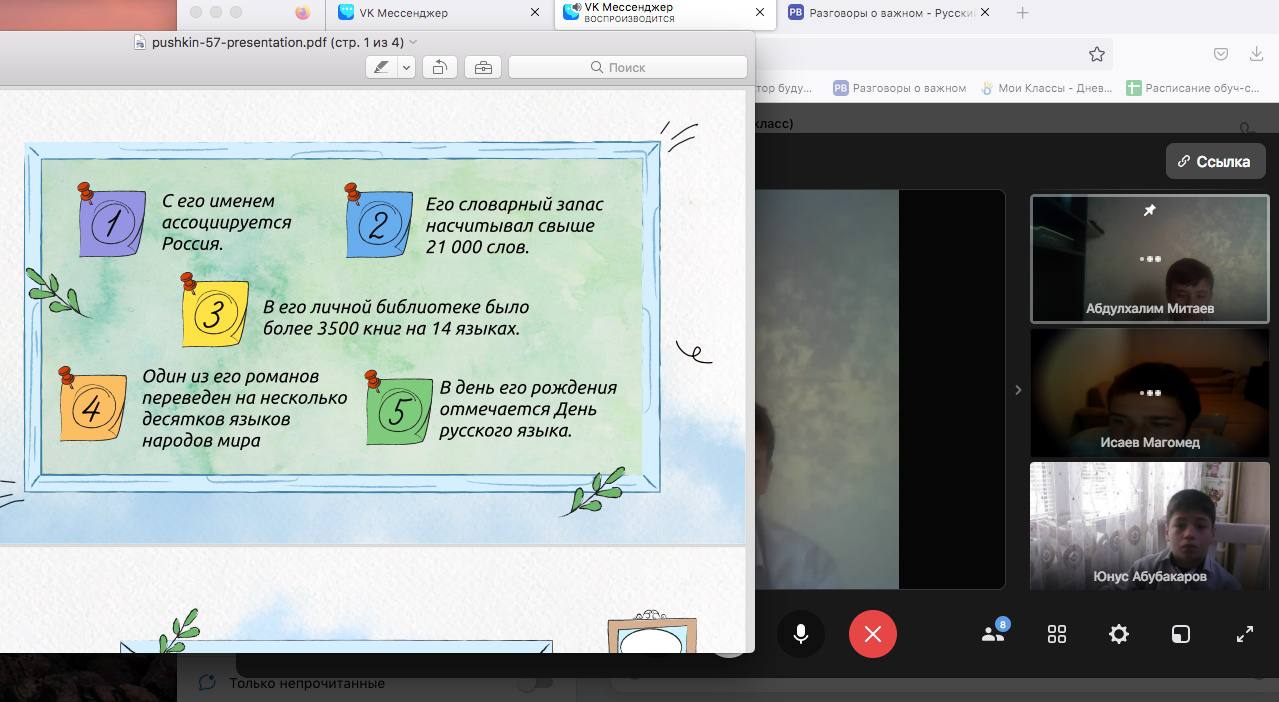Click the Preview markup pen tool
Viewport: 1279px width, 702px height.
[x=381, y=67]
